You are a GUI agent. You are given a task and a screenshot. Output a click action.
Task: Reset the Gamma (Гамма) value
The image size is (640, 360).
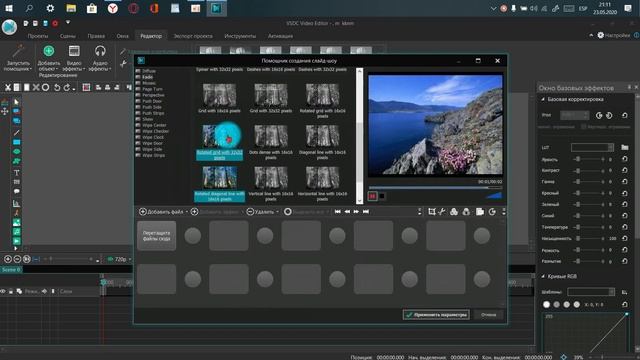pyautogui.click(x=624, y=182)
